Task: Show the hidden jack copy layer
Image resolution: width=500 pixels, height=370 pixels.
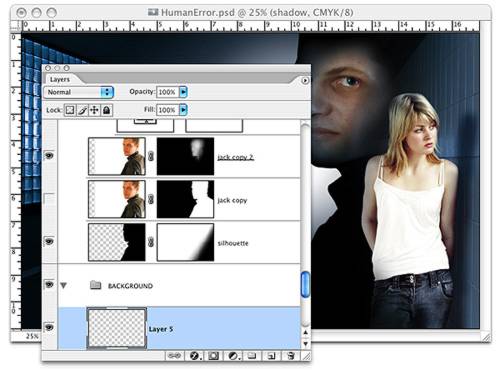Action: coord(49,199)
